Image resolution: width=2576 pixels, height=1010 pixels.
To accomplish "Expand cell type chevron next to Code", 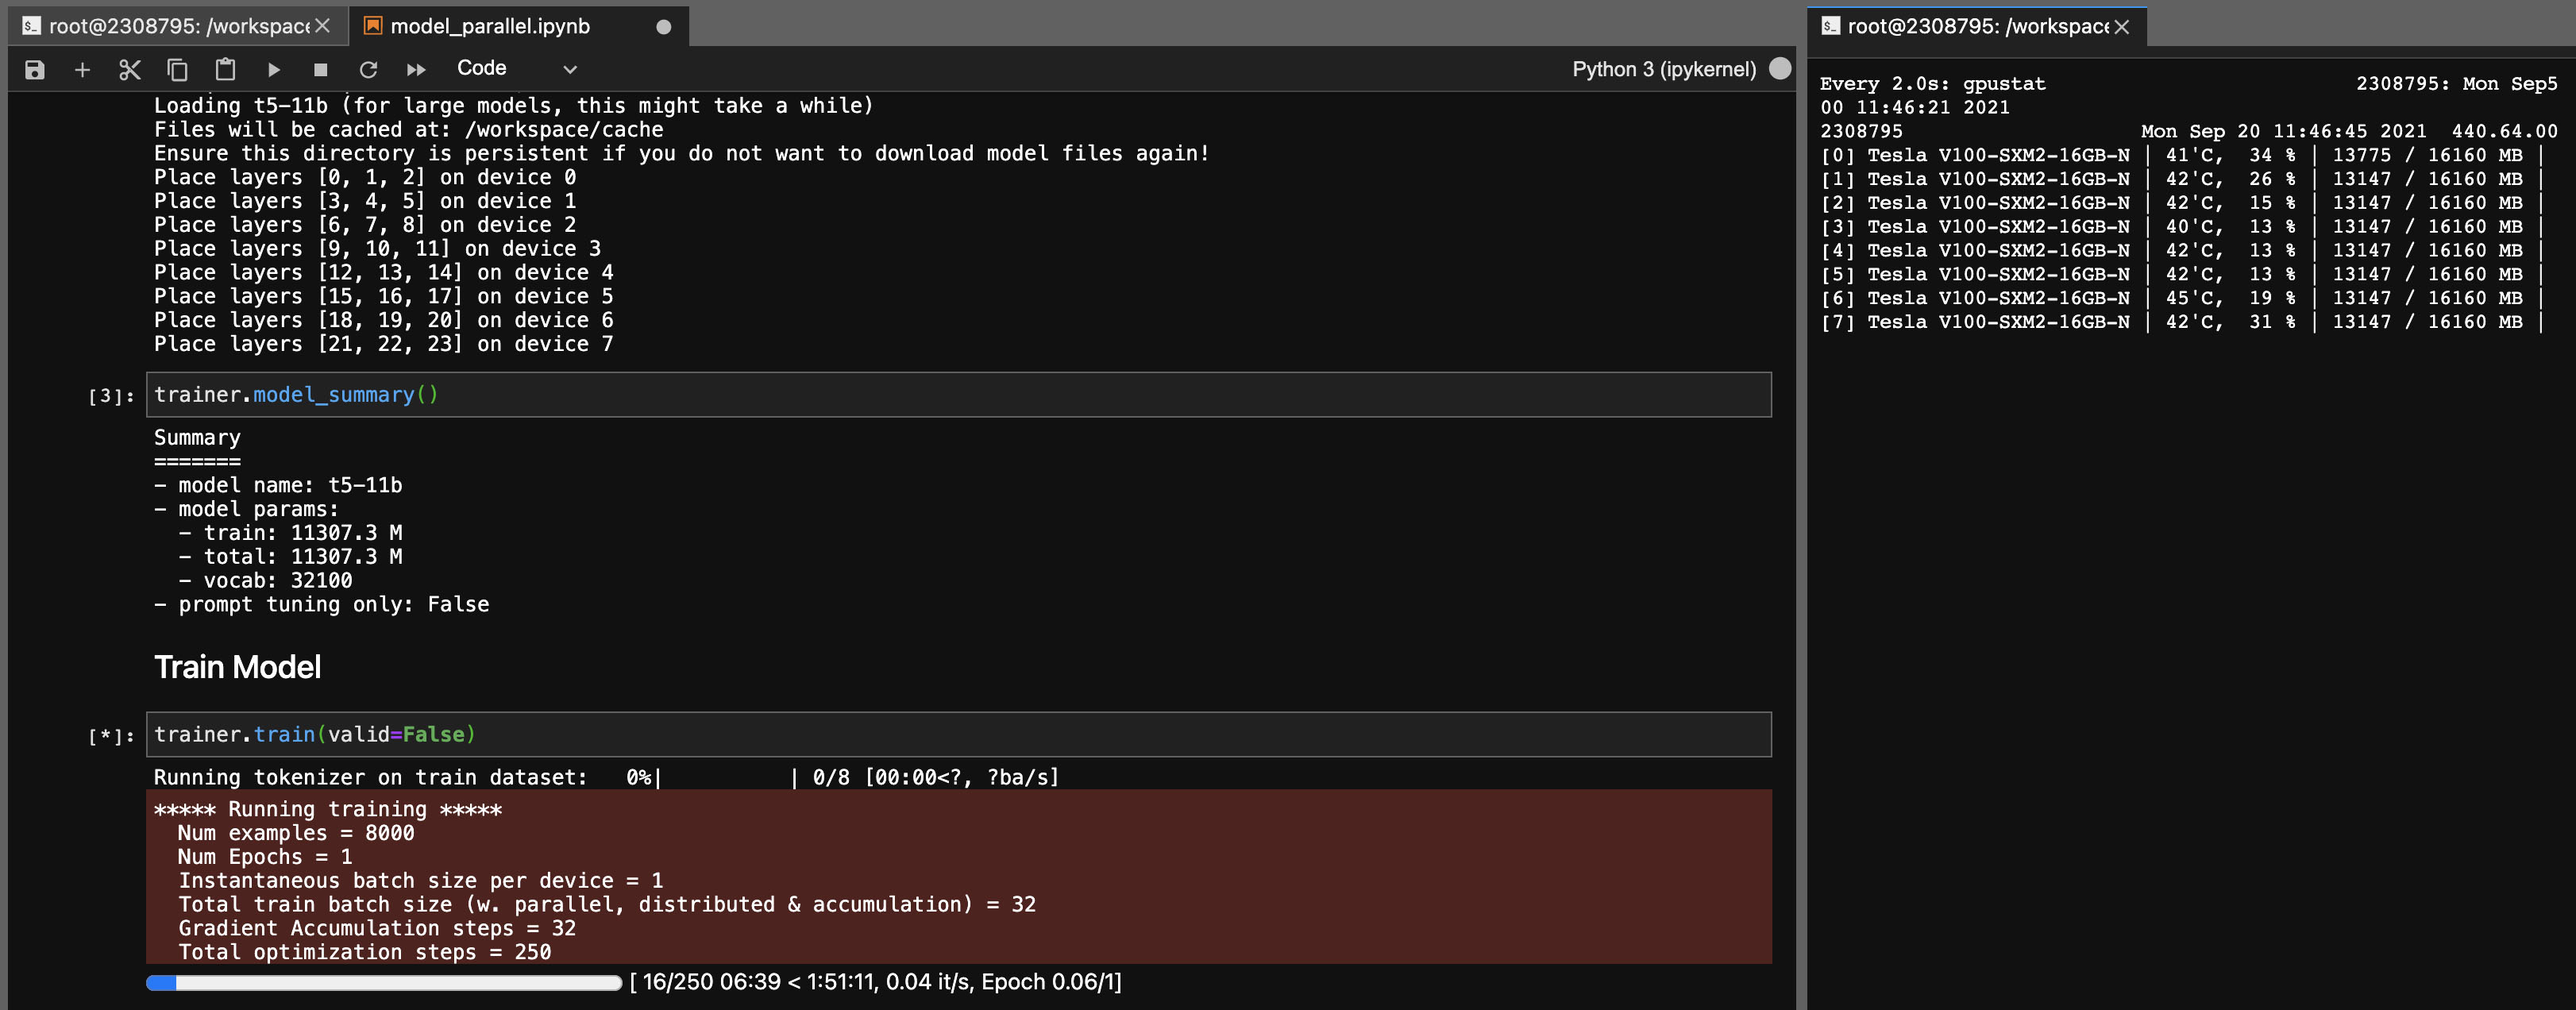I will tap(570, 69).
